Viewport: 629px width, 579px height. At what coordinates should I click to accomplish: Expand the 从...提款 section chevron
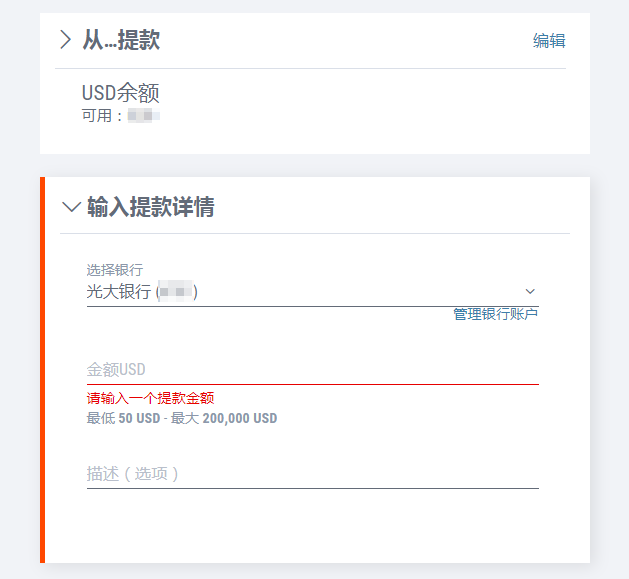click(65, 40)
